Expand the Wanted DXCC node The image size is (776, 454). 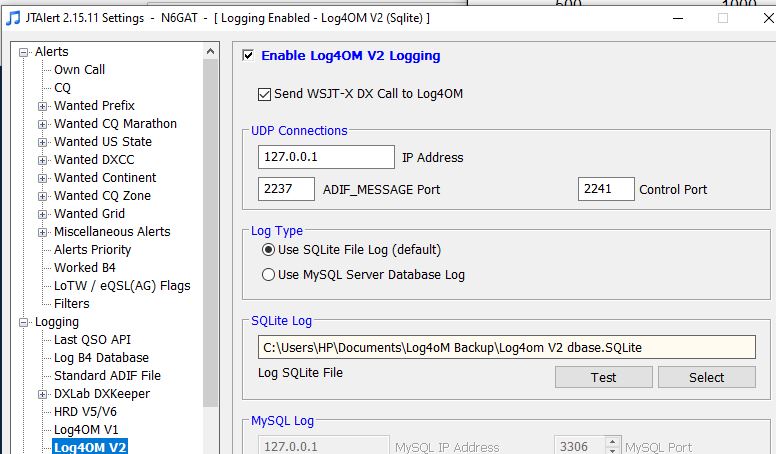pyautogui.click(x=43, y=160)
